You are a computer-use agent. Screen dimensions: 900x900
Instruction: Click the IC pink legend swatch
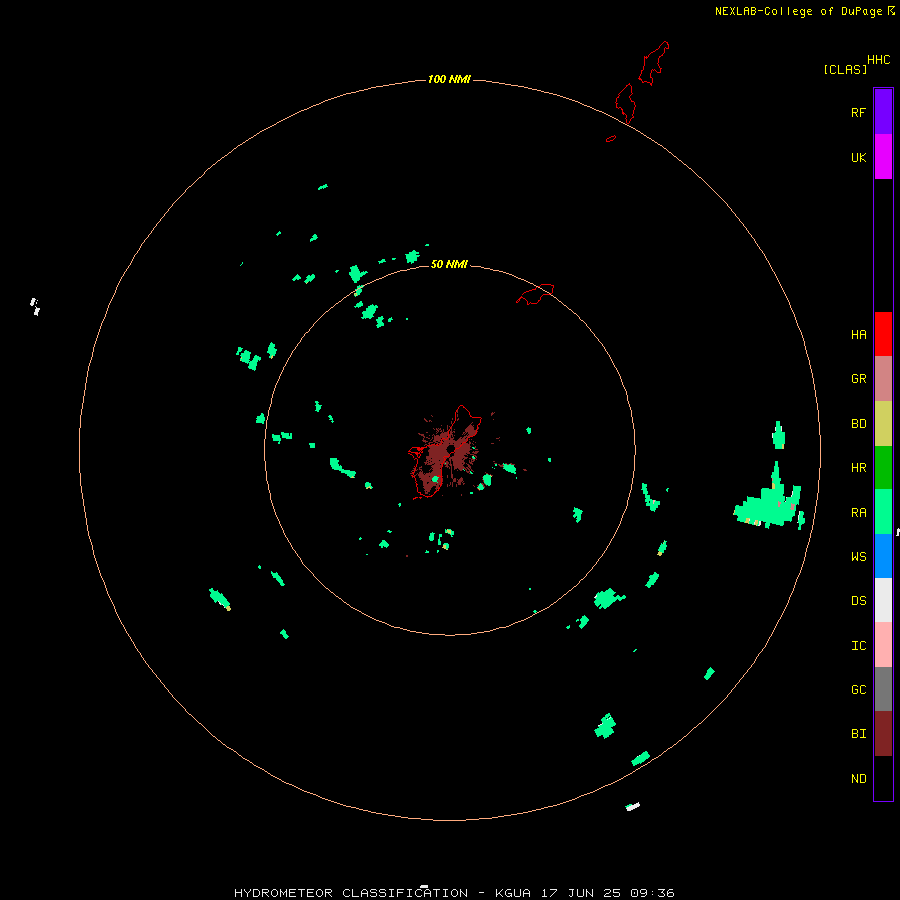[883, 645]
